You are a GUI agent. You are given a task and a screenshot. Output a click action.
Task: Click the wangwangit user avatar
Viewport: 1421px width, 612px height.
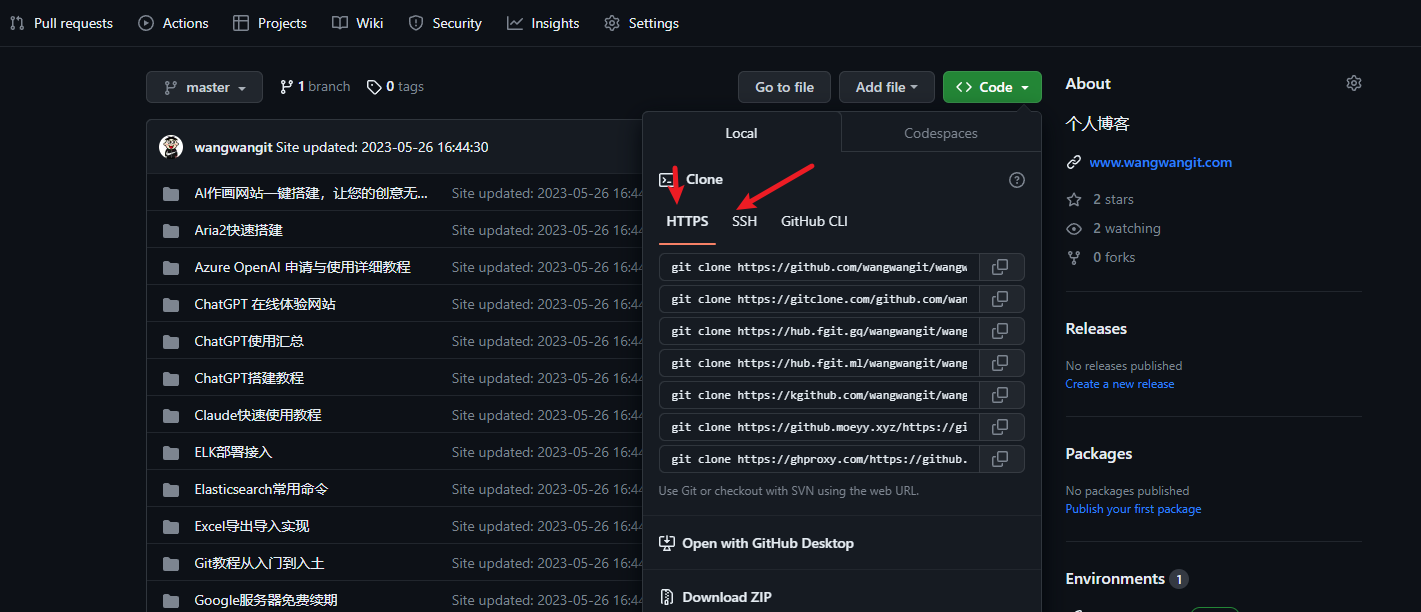point(171,147)
